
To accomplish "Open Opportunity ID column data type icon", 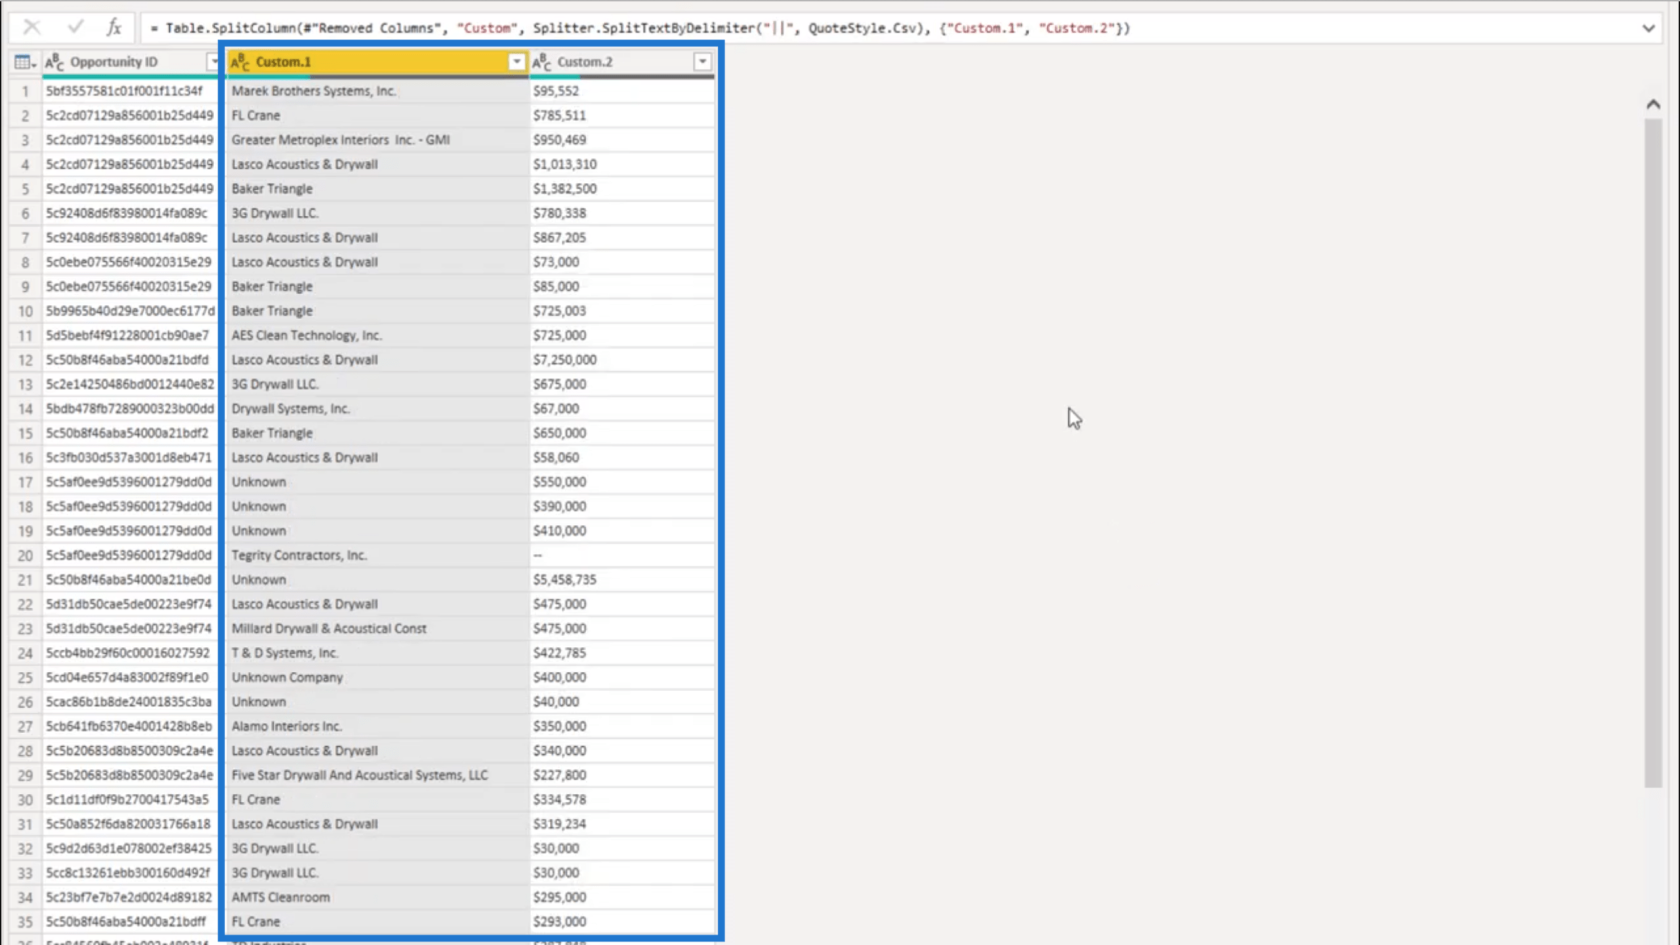I will (55, 62).
